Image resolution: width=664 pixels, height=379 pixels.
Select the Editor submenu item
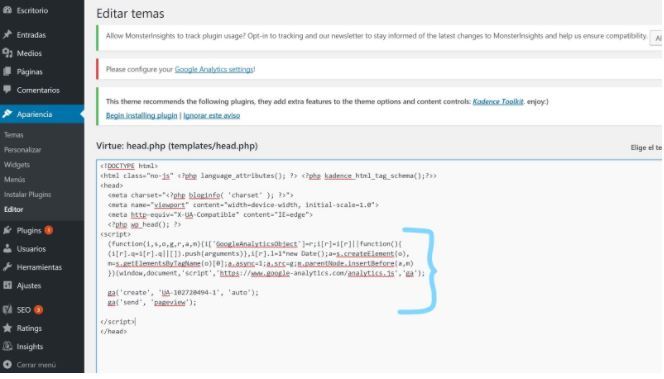pos(14,209)
